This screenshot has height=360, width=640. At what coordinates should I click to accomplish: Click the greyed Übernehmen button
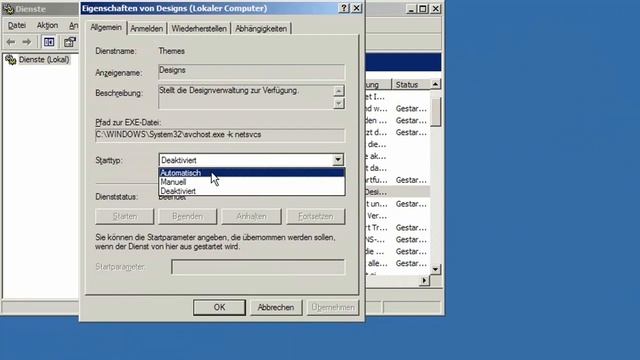[x=333, y=307]
